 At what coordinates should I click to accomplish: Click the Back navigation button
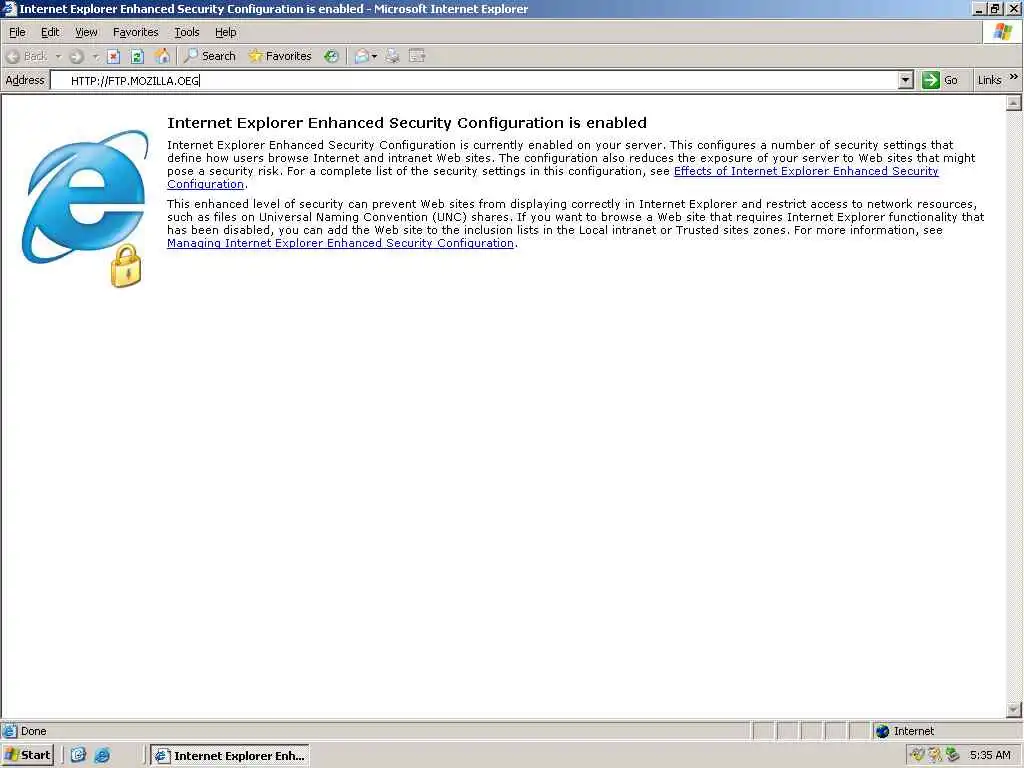click(x=27, y=56)
